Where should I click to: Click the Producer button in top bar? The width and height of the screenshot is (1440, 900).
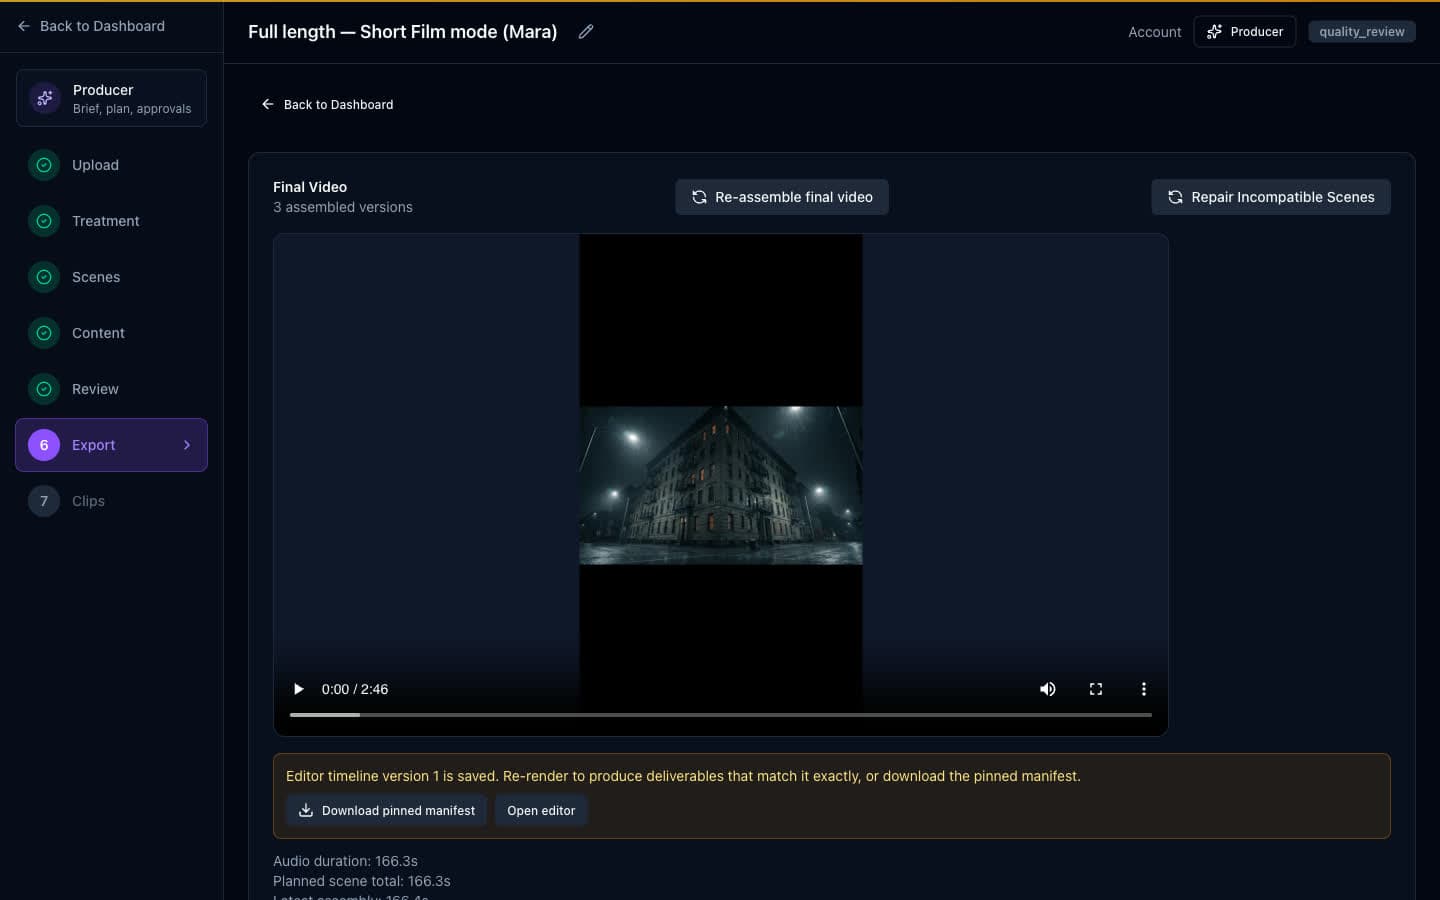click(1245, 32)
